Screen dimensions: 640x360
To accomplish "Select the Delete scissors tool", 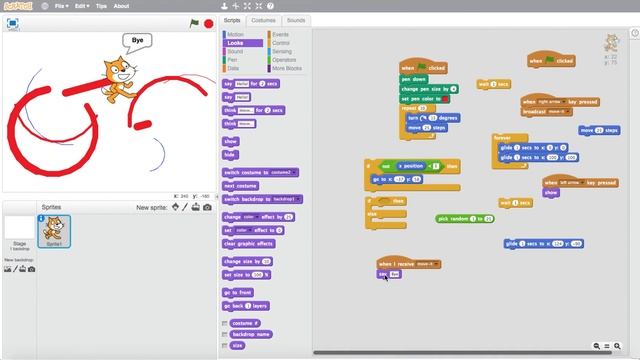I will point(236,6).
